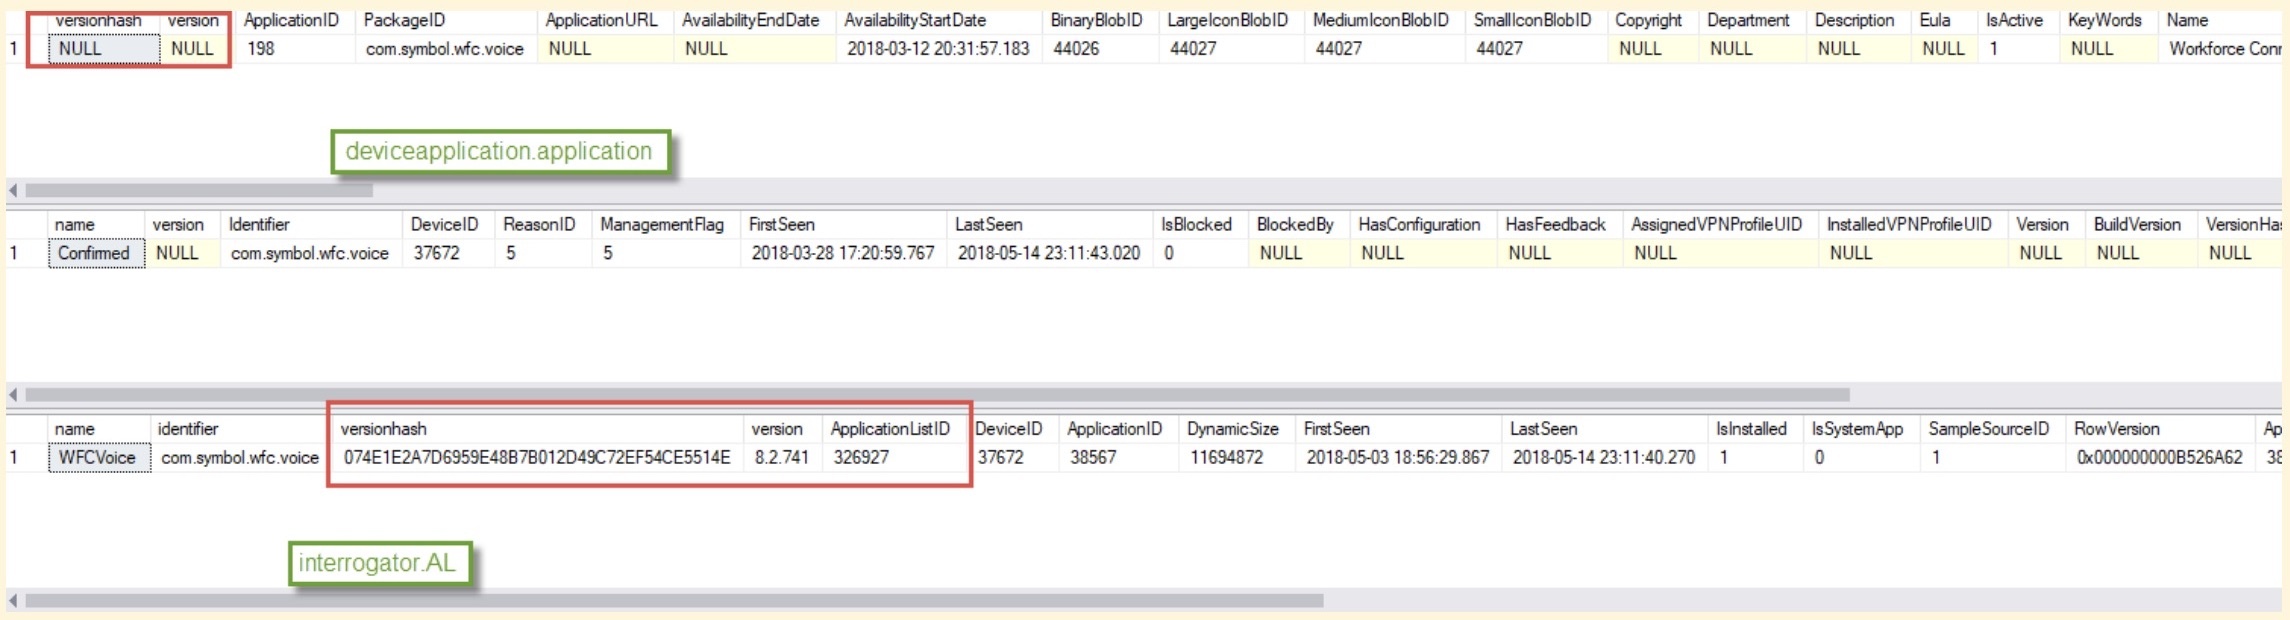Select the AvailabilityStartDate column header
This screenshot has height=620, width=2290.
coord(914,20)
